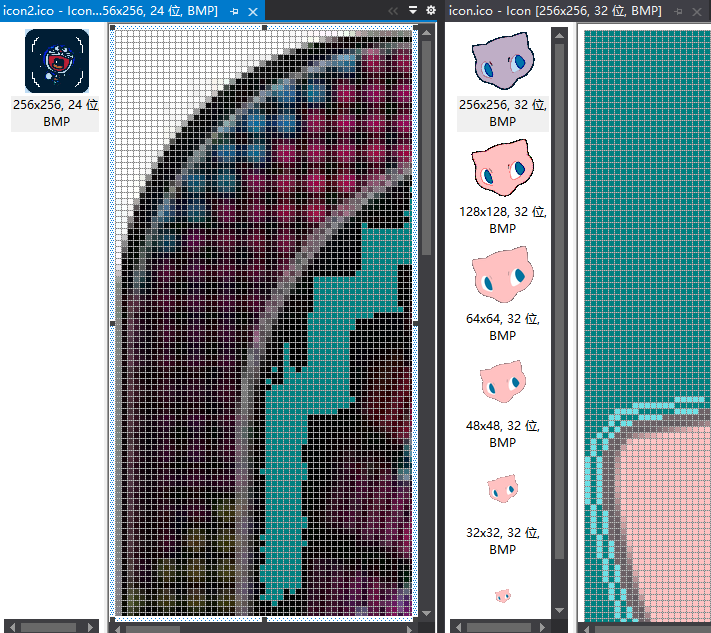This screenshot has height=633, width=711.
Task: Open the window options gear icon
Action: (431, 10)
